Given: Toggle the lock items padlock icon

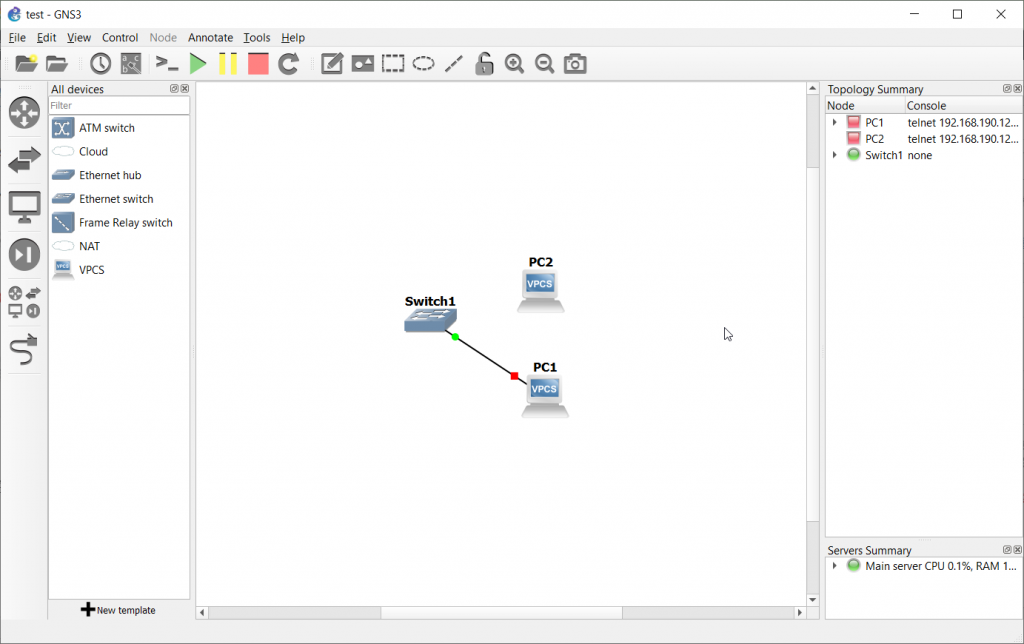Looking at the screenshot, I should [484, 63].
